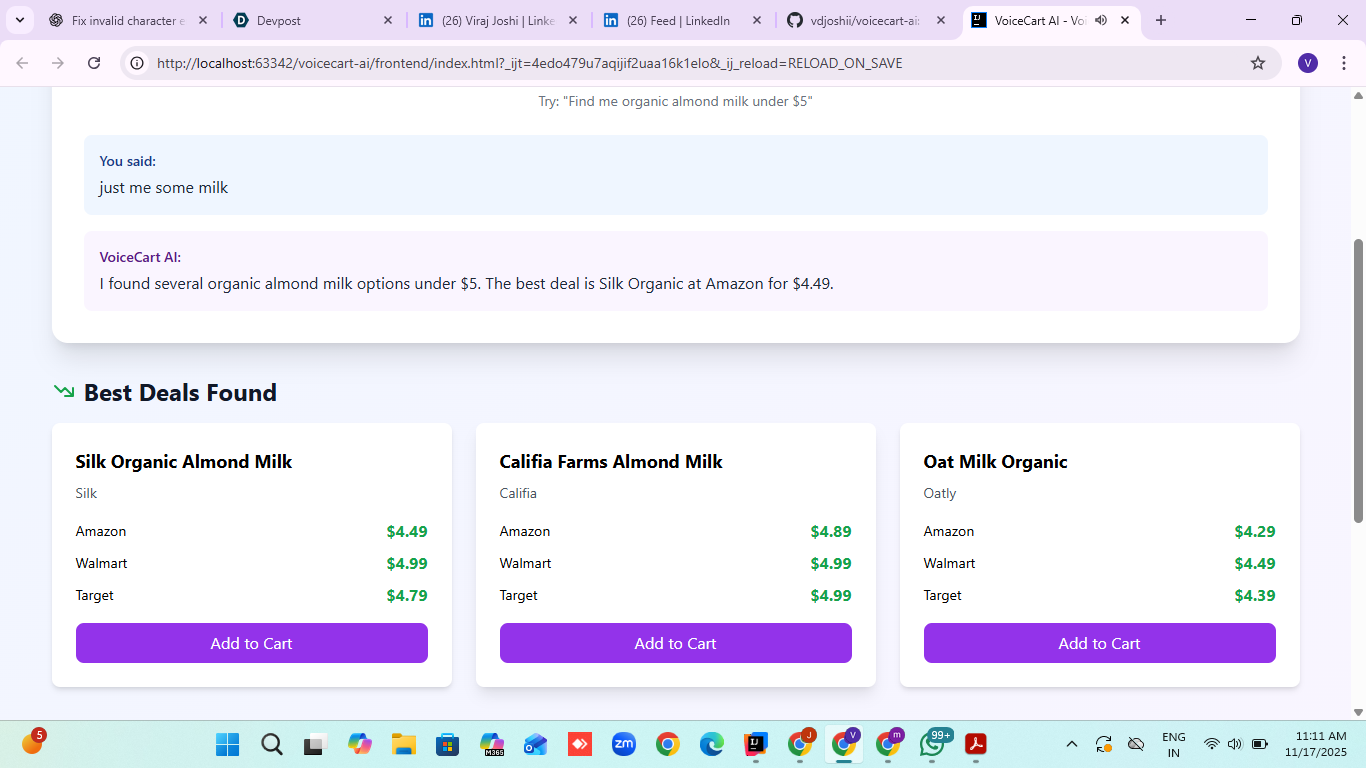Screen dimensions: 1366x768
Task: Open the Chrome profile avatar
Action: point(1308,63)
